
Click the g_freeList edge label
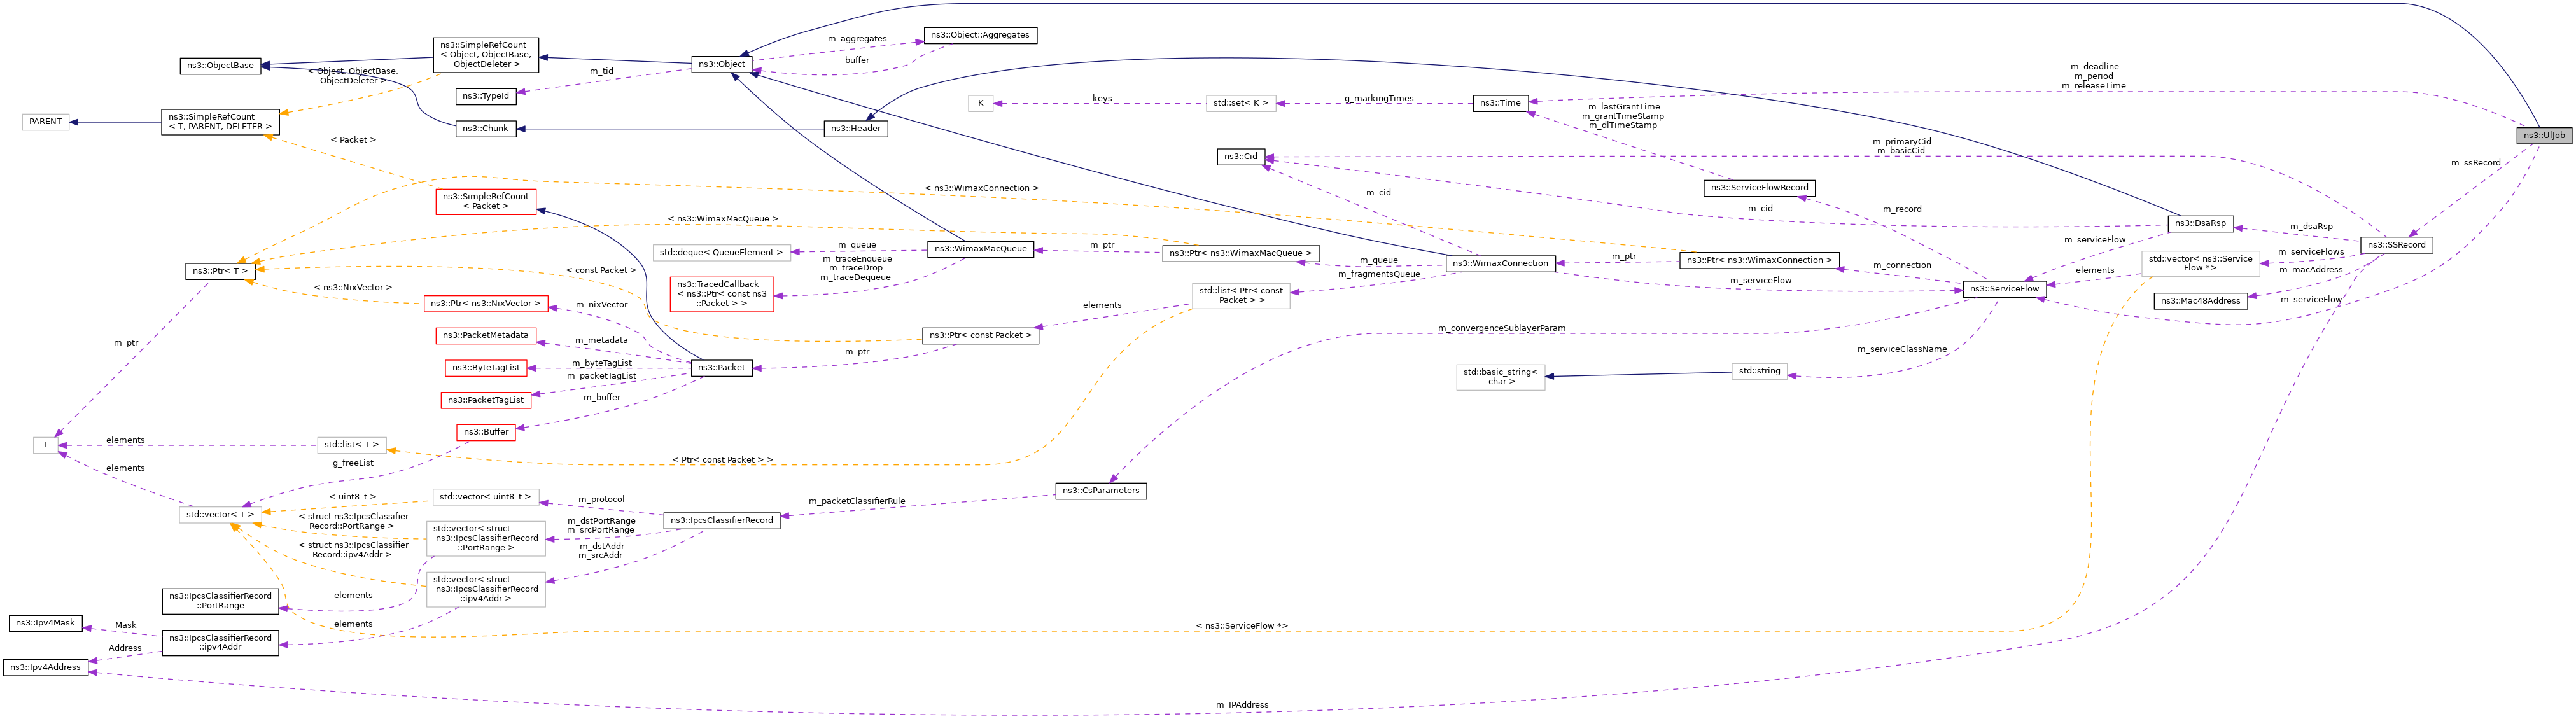(353, 464)
